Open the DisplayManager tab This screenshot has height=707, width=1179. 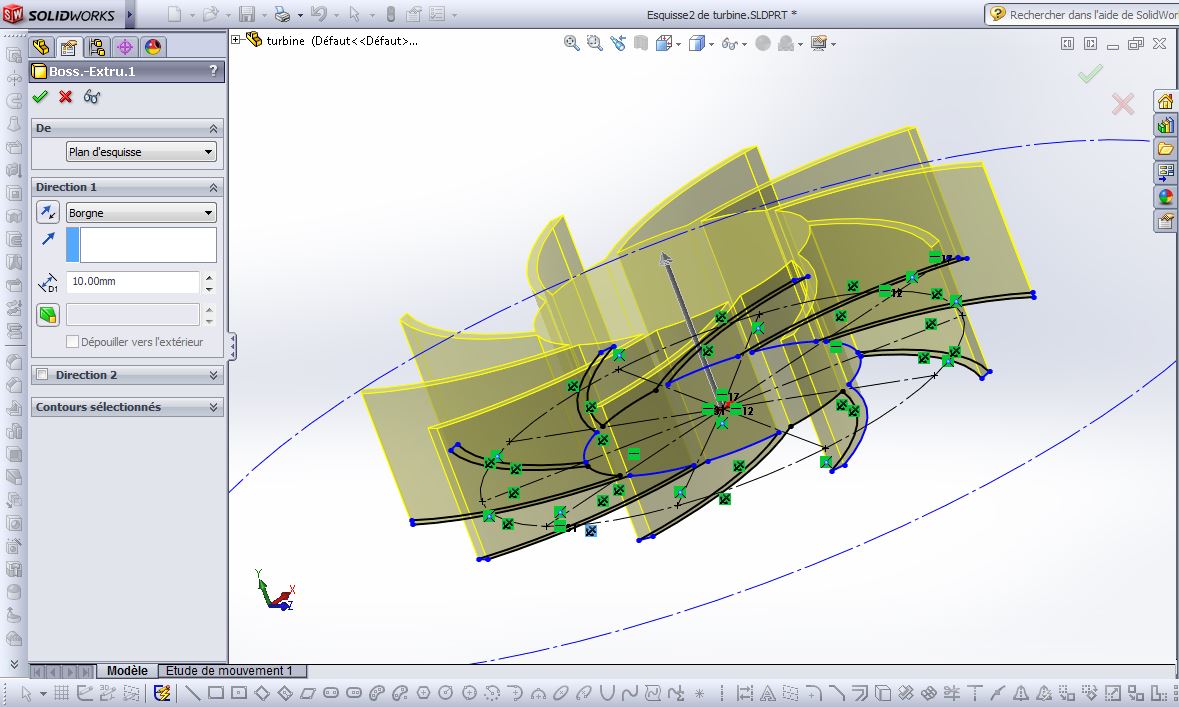[x=153, y=47]
